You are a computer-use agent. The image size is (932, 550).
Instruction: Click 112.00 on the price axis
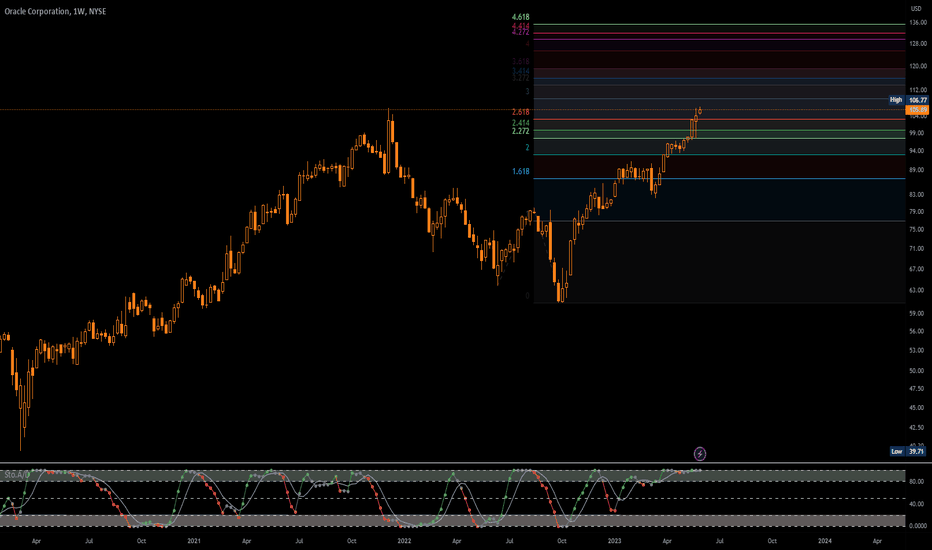coord(918,90)
